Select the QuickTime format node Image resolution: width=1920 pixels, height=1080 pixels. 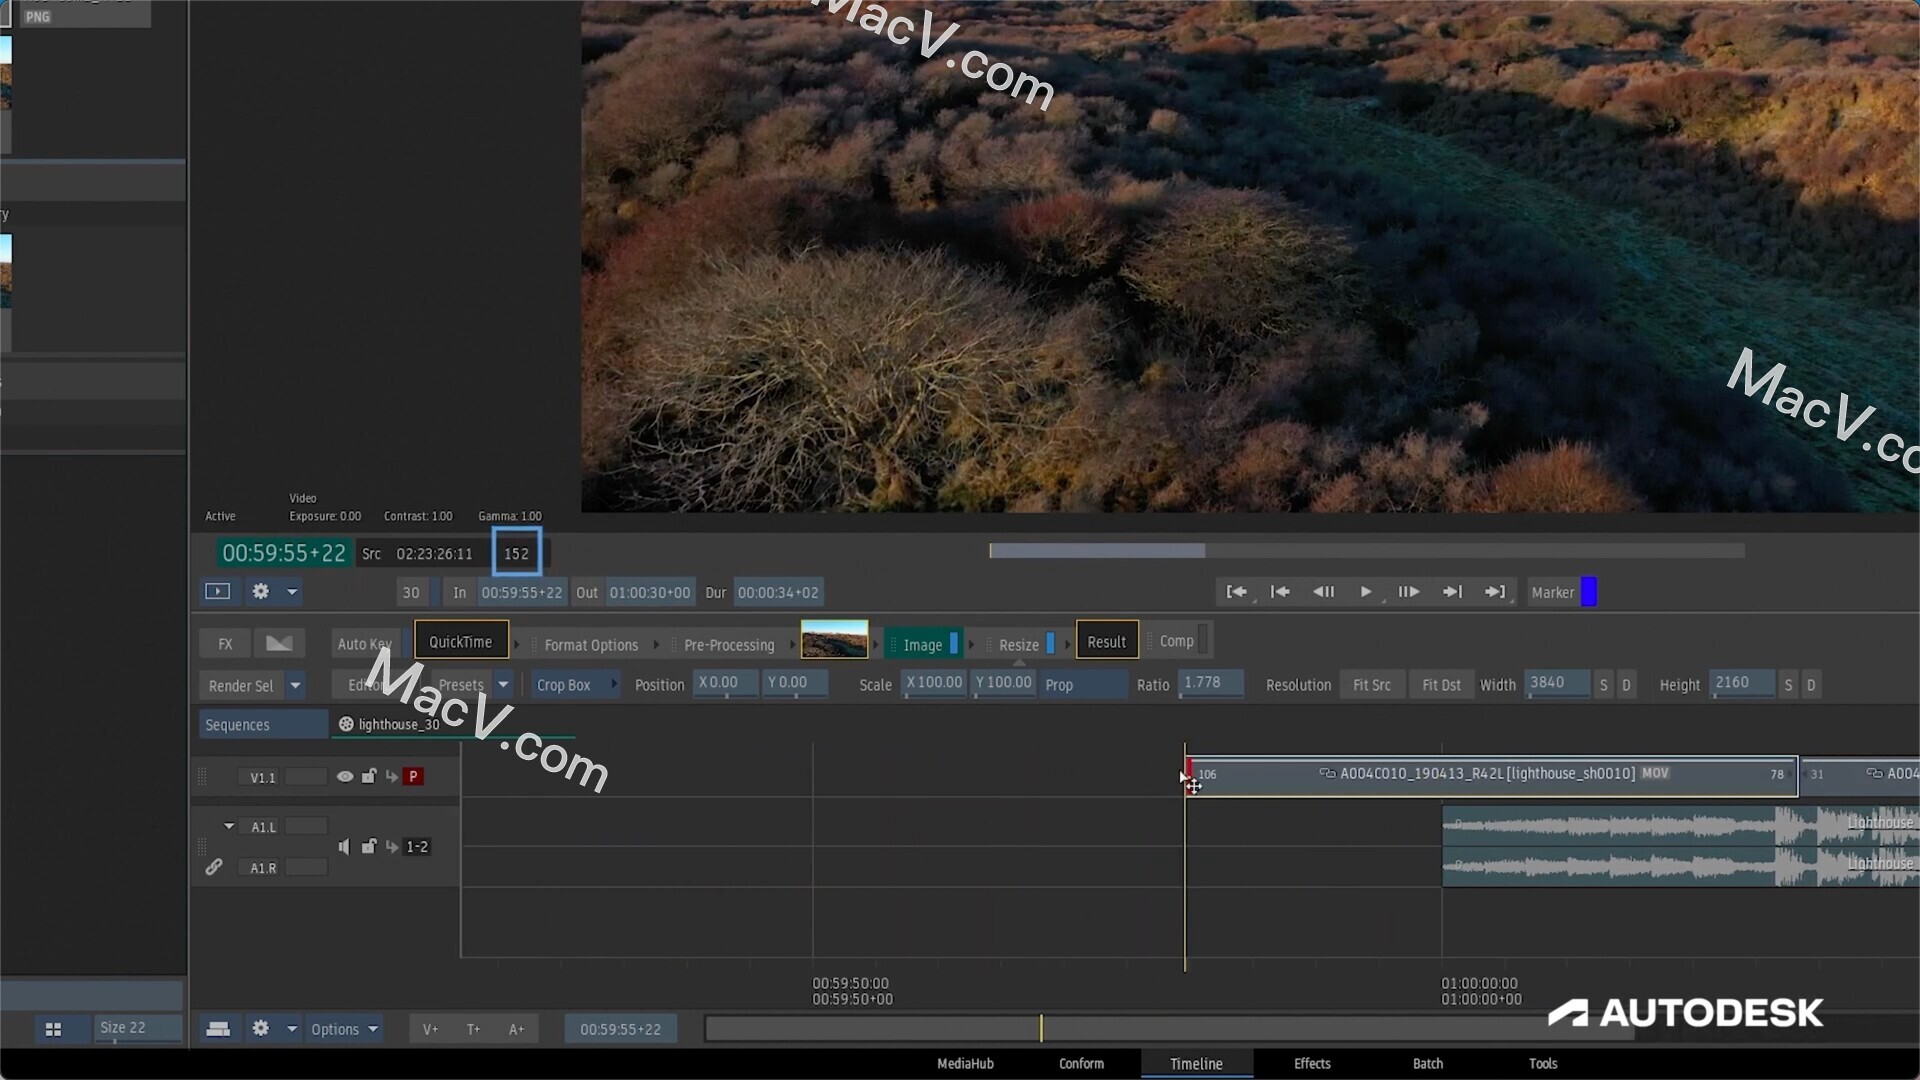coord(461,642)
